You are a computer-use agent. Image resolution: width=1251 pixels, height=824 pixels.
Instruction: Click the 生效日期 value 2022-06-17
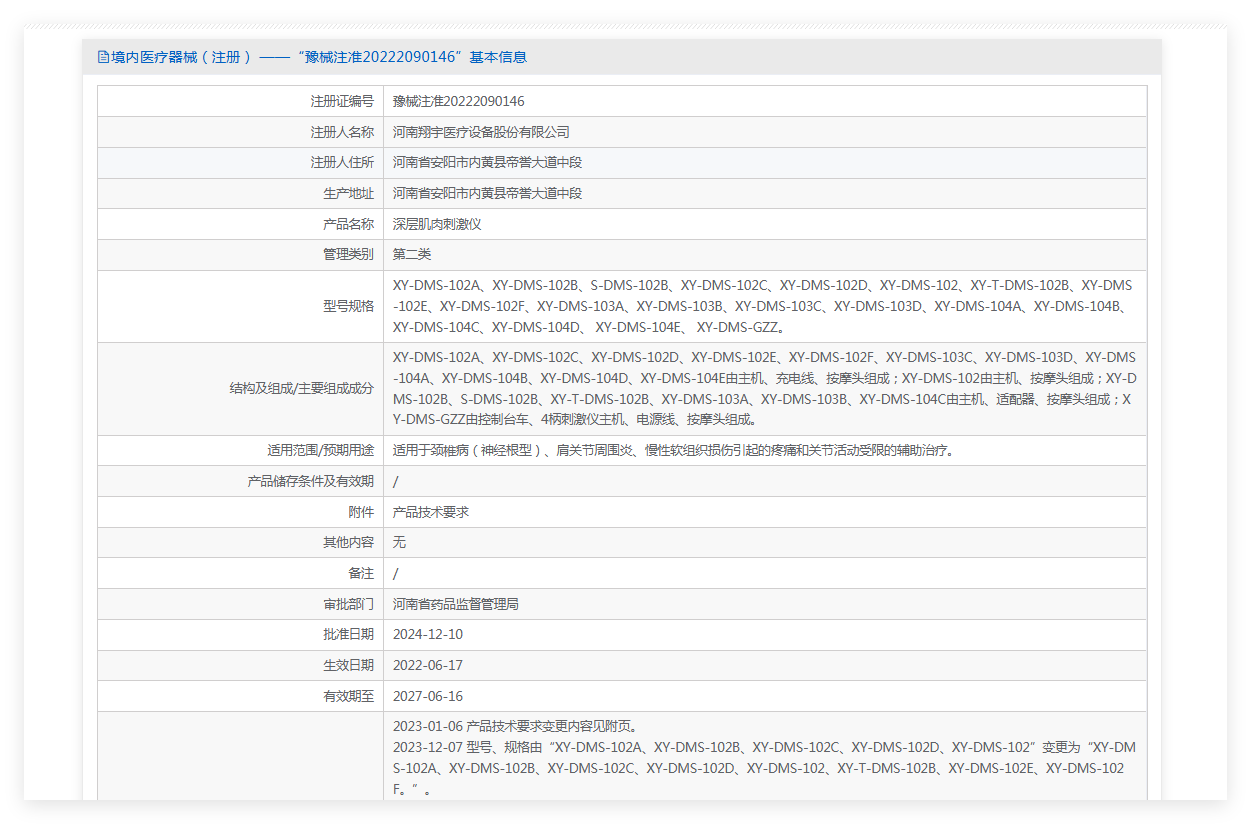pos(428,665)
